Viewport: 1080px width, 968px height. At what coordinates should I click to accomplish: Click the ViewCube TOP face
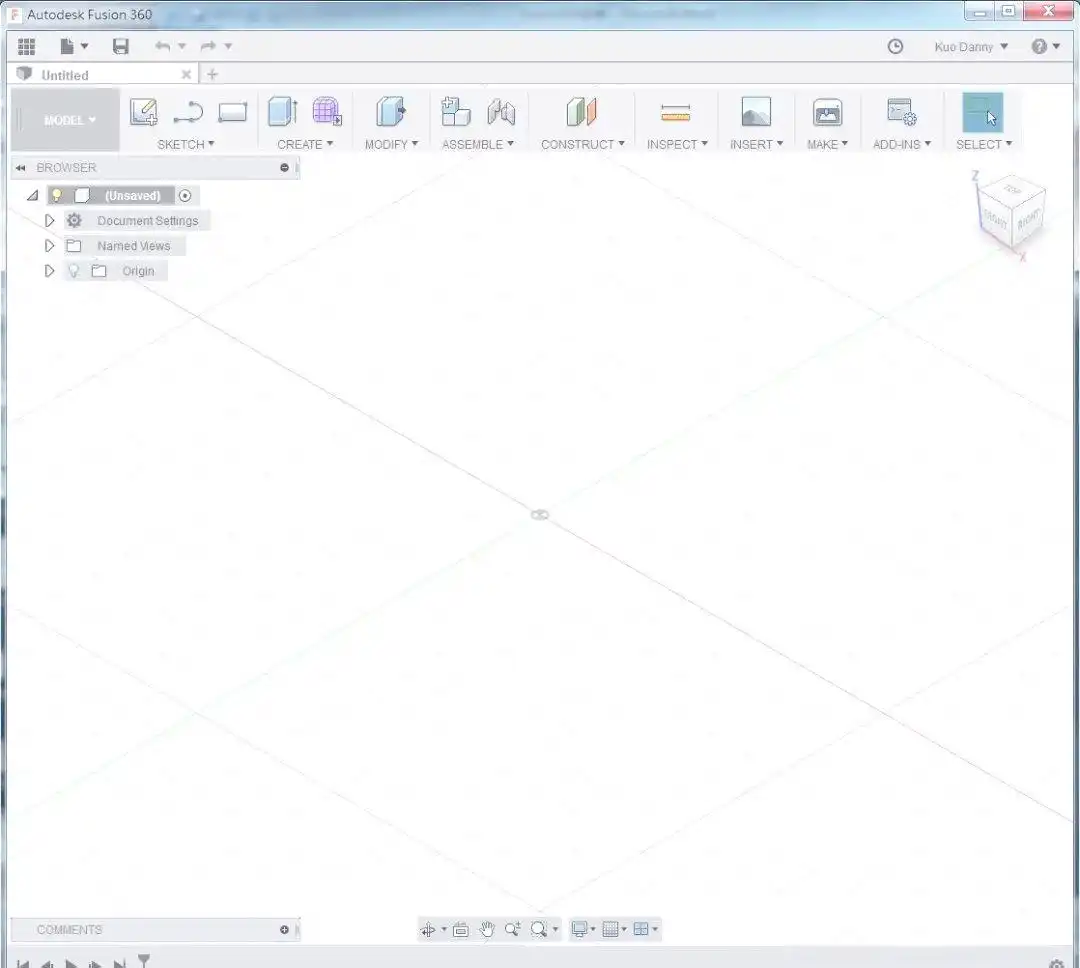click(1012, 189)
